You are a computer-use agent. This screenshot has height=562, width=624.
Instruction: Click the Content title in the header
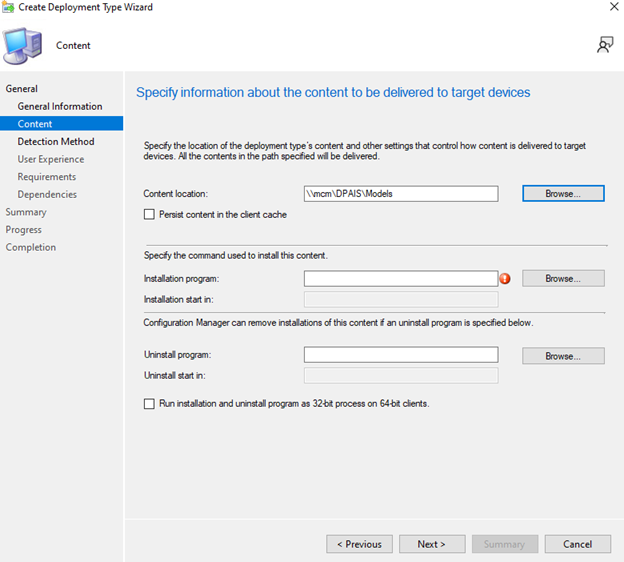point(73,45)
